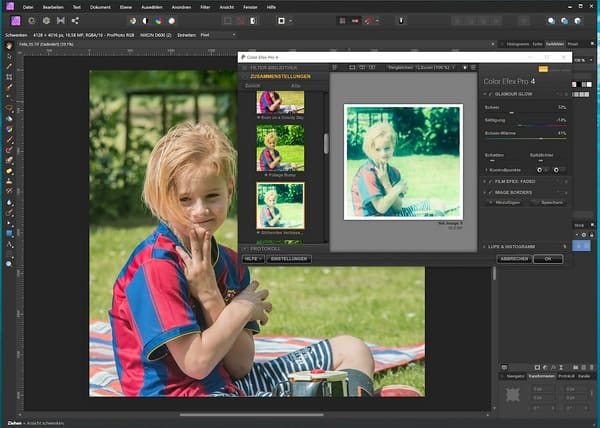This screenshot has width=600, height=428.
Task: Select the Move tool arrow
Action: [x=9, y=56]
